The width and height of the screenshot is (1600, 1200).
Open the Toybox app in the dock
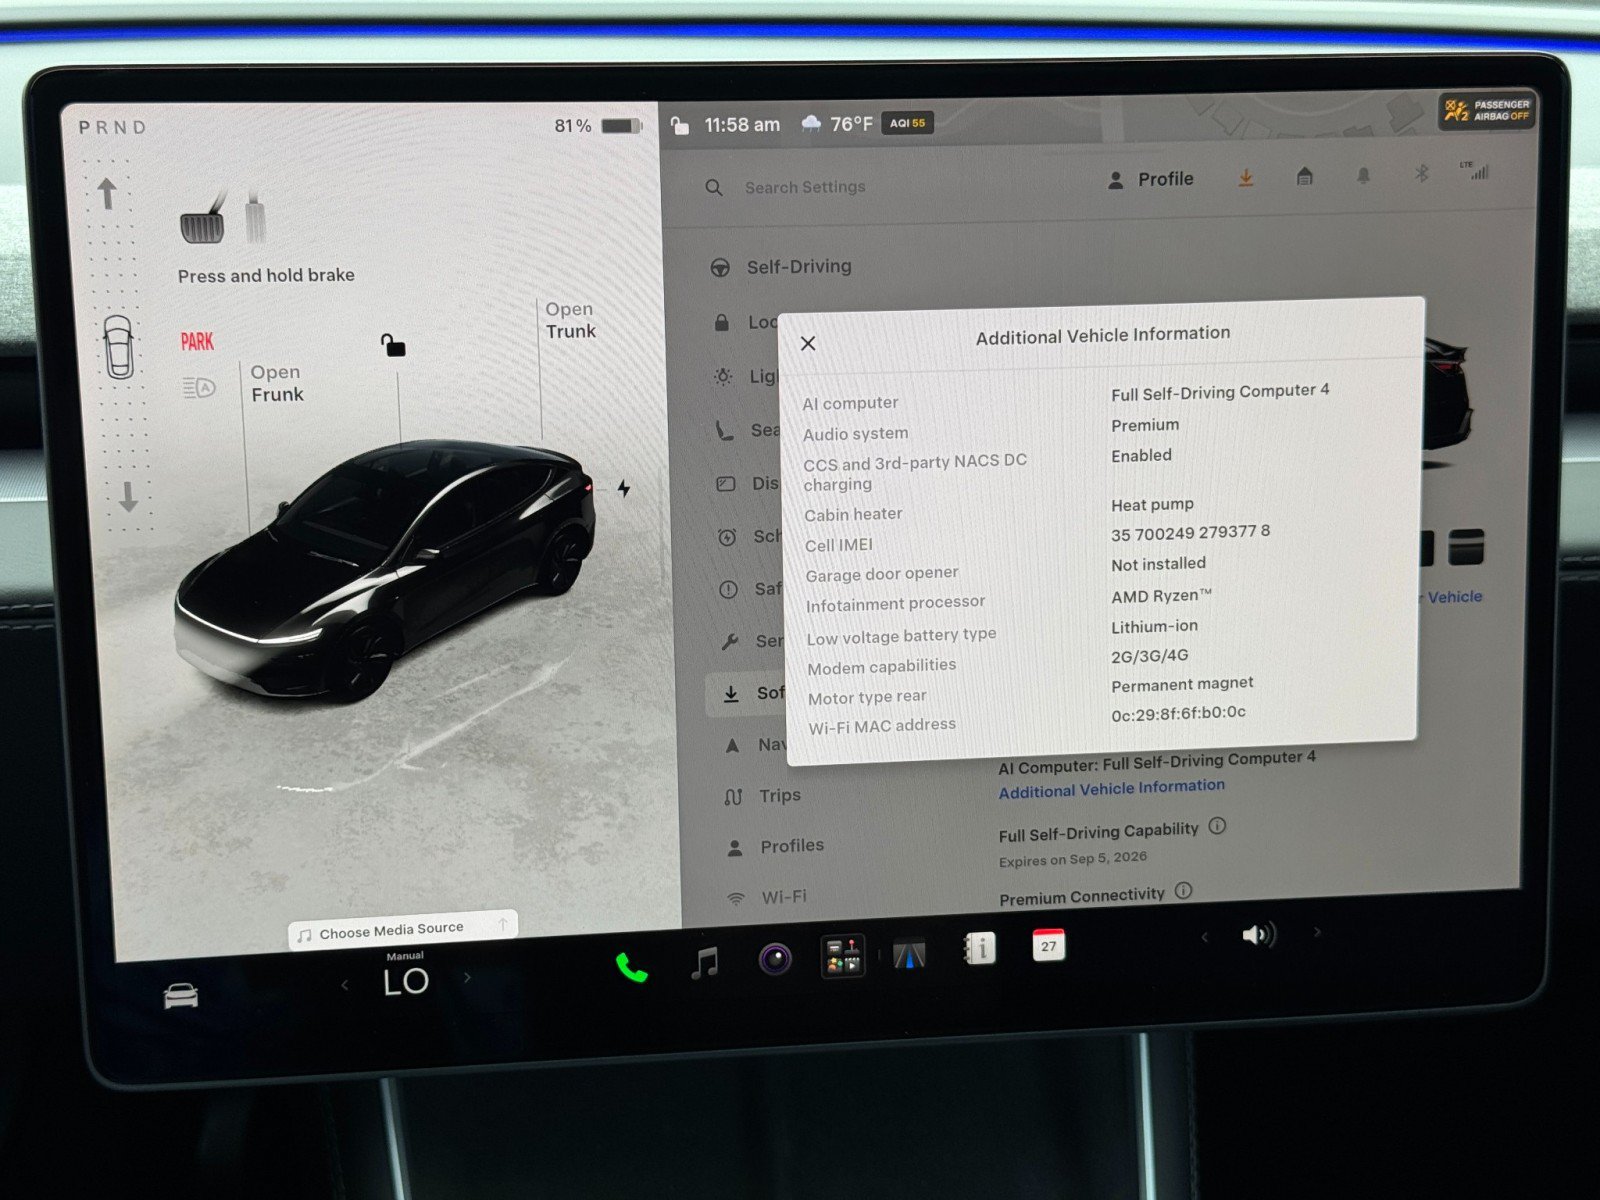coord(843,956)
